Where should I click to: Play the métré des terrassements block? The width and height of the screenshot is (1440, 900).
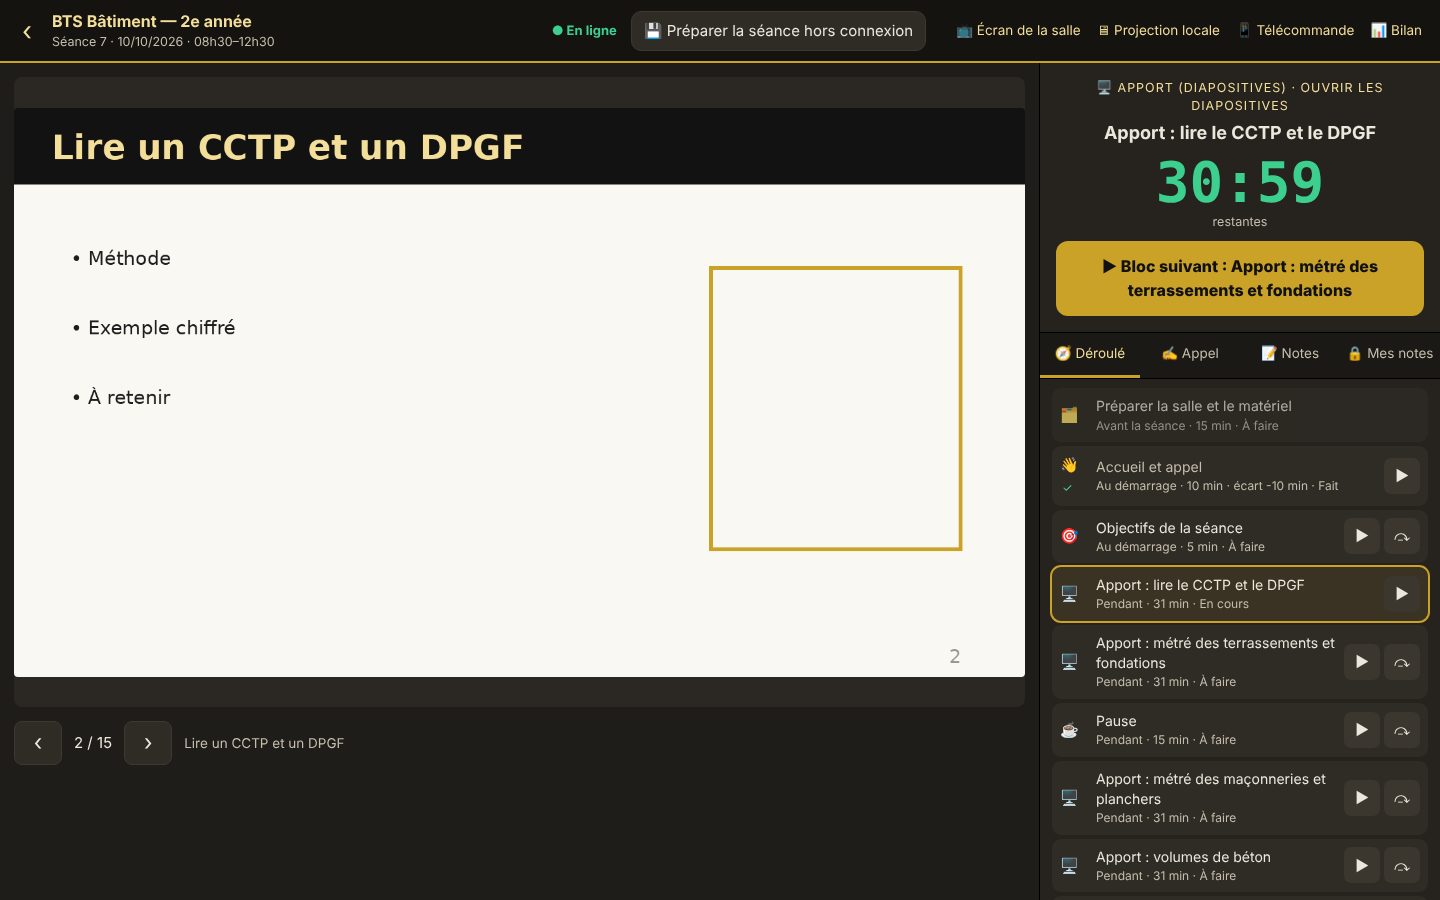click(x=1362, y=662)
